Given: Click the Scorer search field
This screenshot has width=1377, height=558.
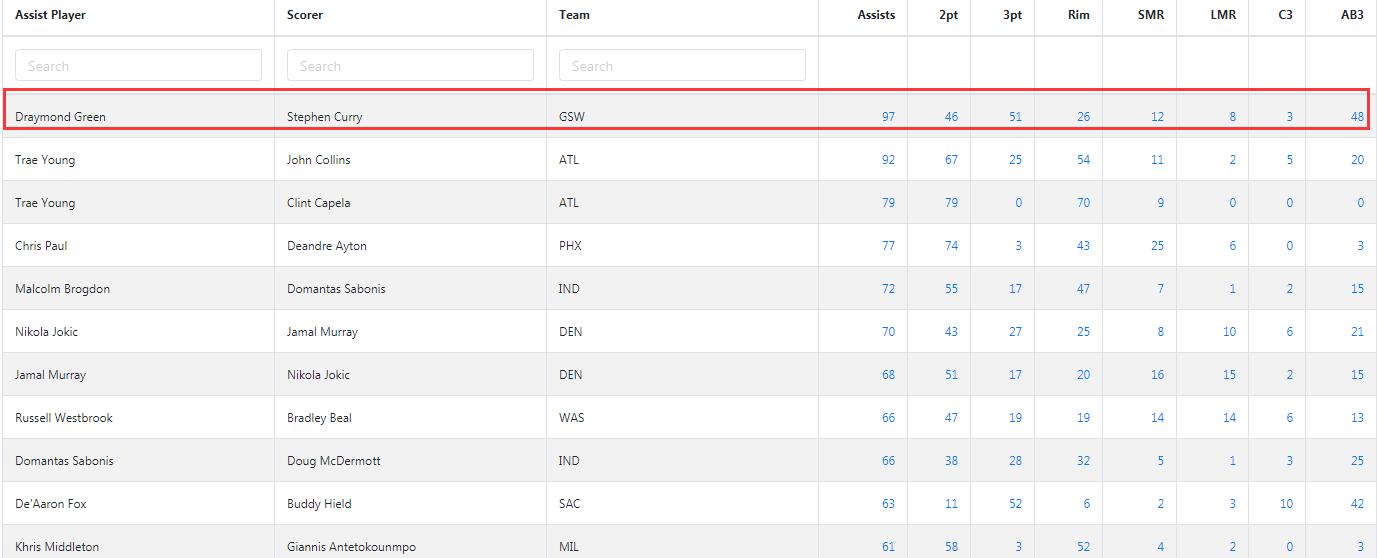Looking at the screenshot, I should tap(410, 65).
